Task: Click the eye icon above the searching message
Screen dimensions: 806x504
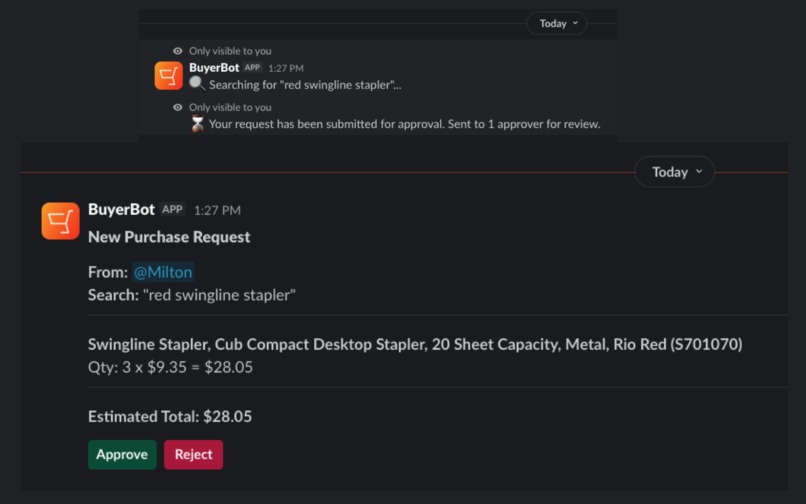Action: (178, 51)
